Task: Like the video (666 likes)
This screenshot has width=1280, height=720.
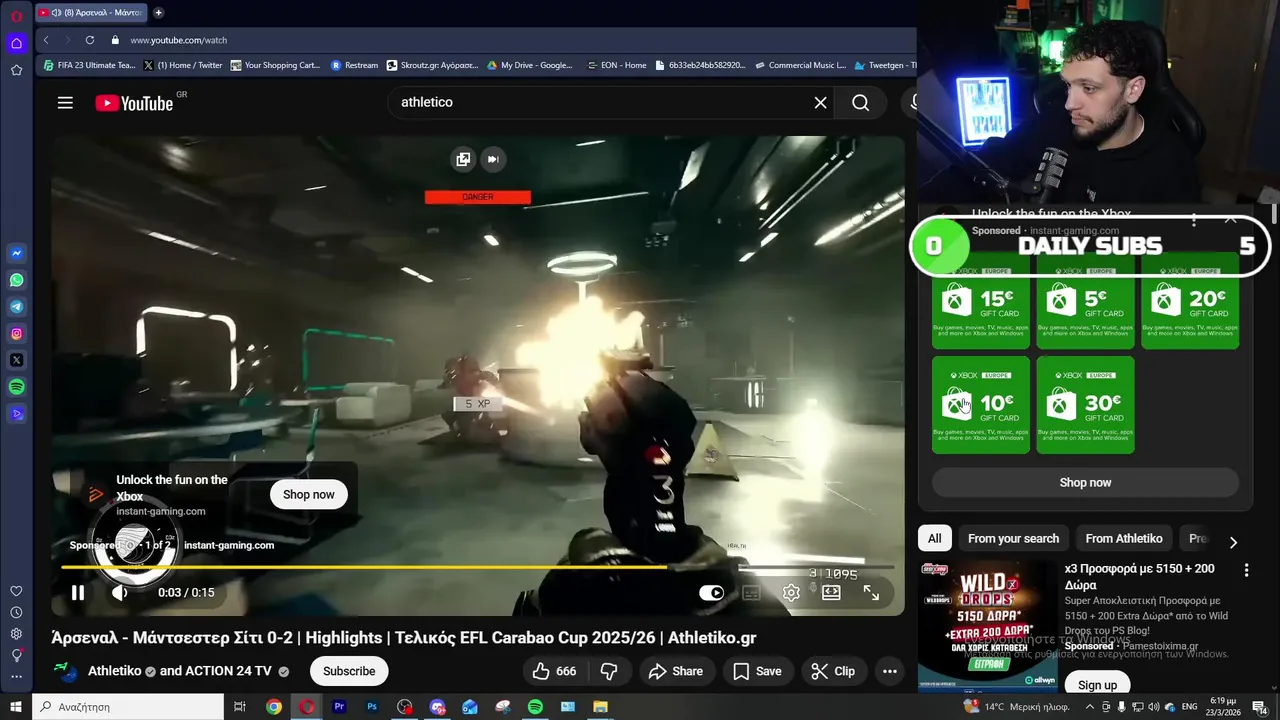Action: point(555,671)
